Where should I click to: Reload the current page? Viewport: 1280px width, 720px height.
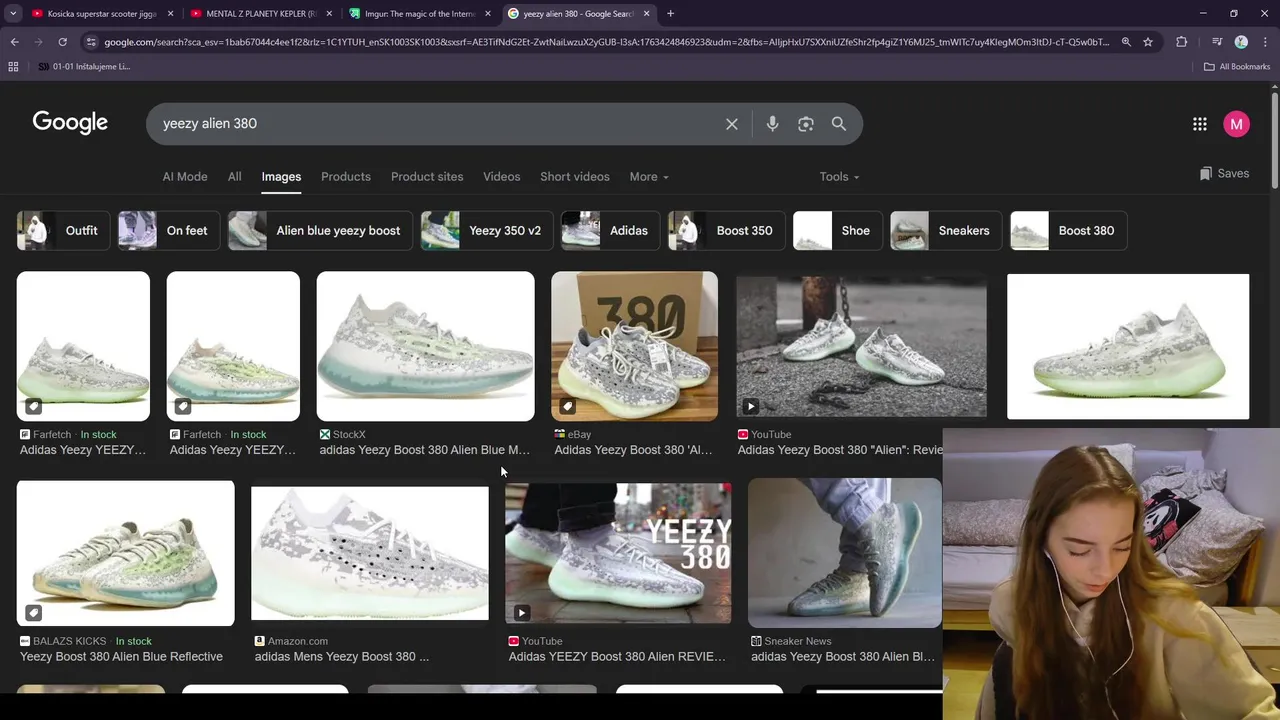pyautogui.click(x=62, y=42)
